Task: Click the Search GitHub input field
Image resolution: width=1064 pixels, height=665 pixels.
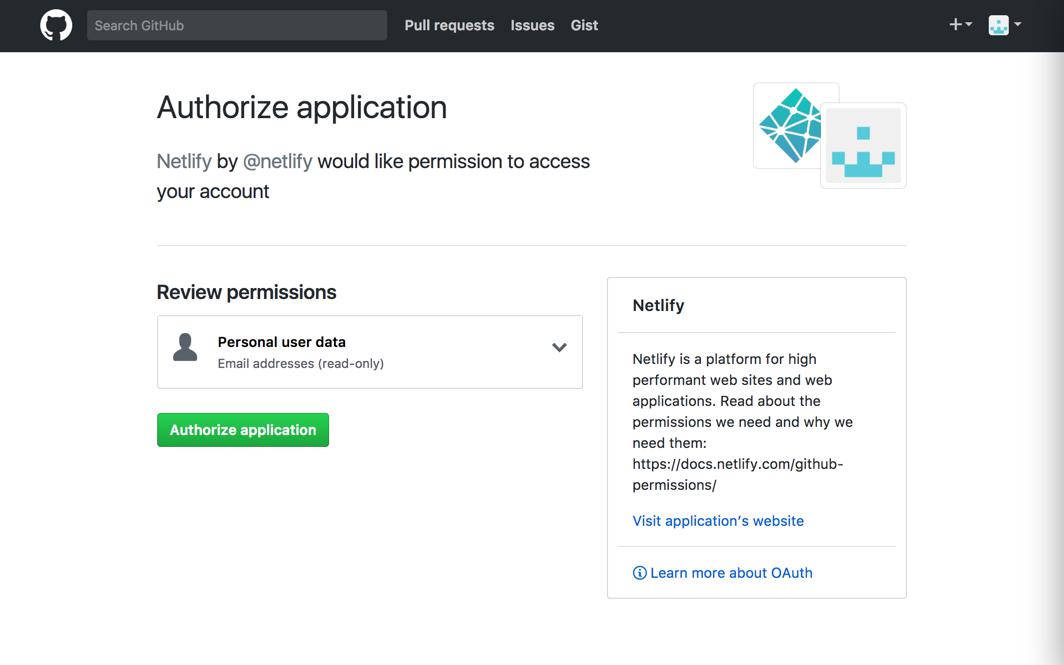Action: pyautogui.click(x=236, y=24)
